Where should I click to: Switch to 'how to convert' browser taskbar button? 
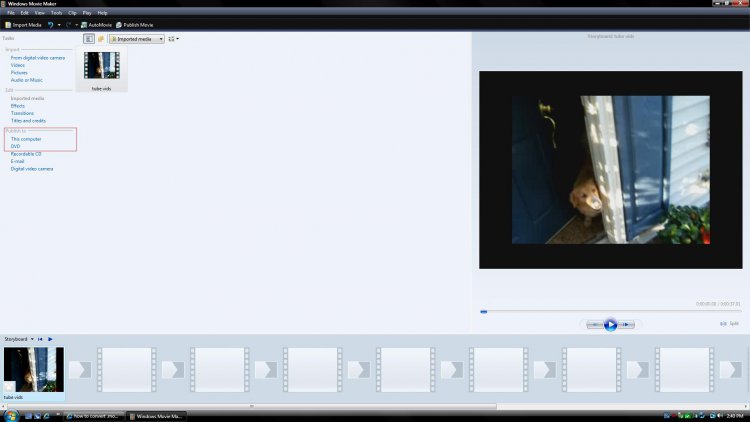(x=94, y=416)
